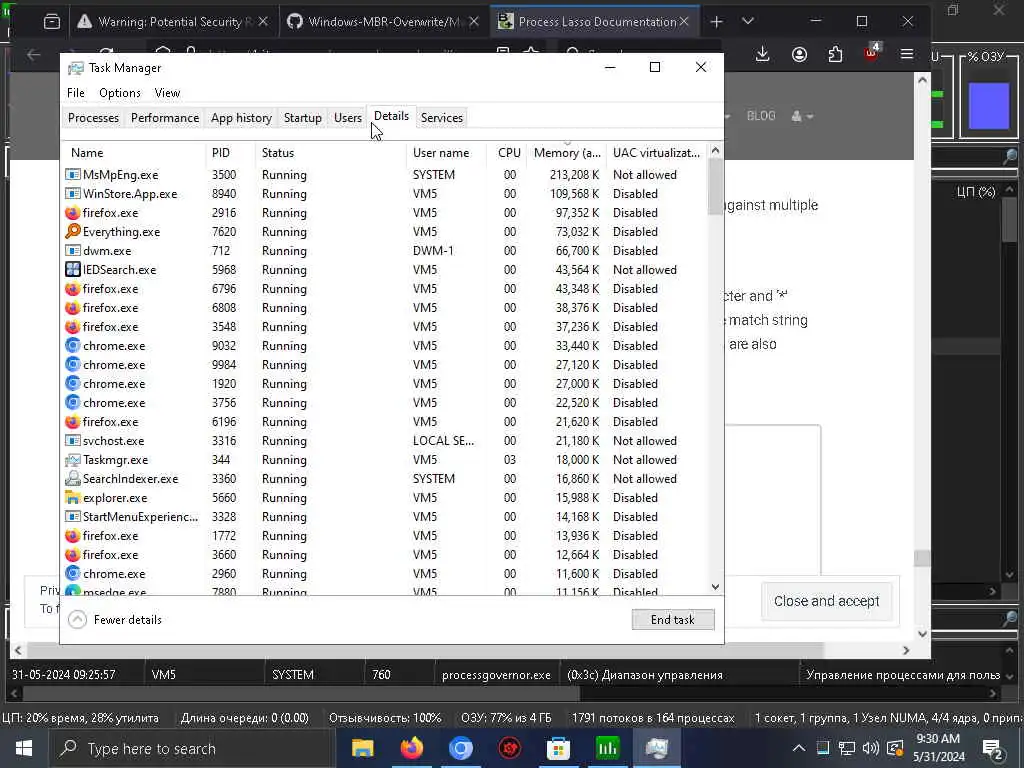Click the Status column header
This screenshot has width=1024, height=768.
[x=330, y=153]
